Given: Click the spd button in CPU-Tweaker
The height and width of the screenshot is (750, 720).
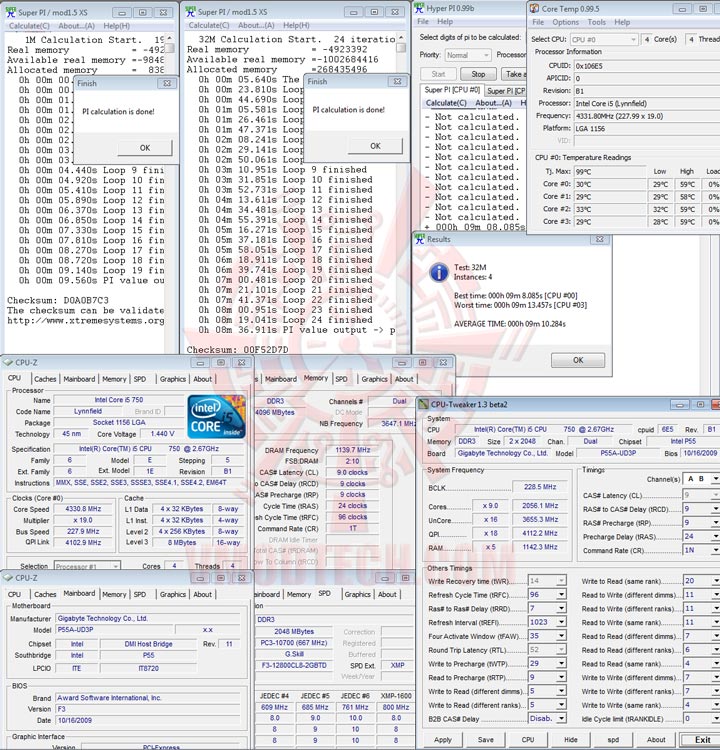Looking at the screenshot, I should tap(613, 739).
